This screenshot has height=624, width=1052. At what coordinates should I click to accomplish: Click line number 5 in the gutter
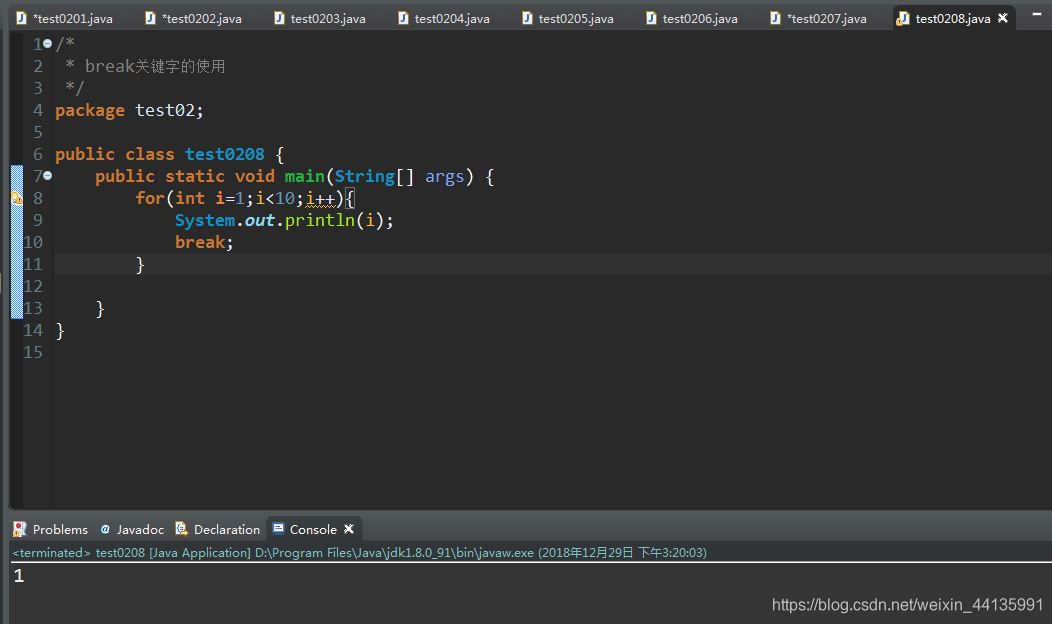click(x=38, y=132)
